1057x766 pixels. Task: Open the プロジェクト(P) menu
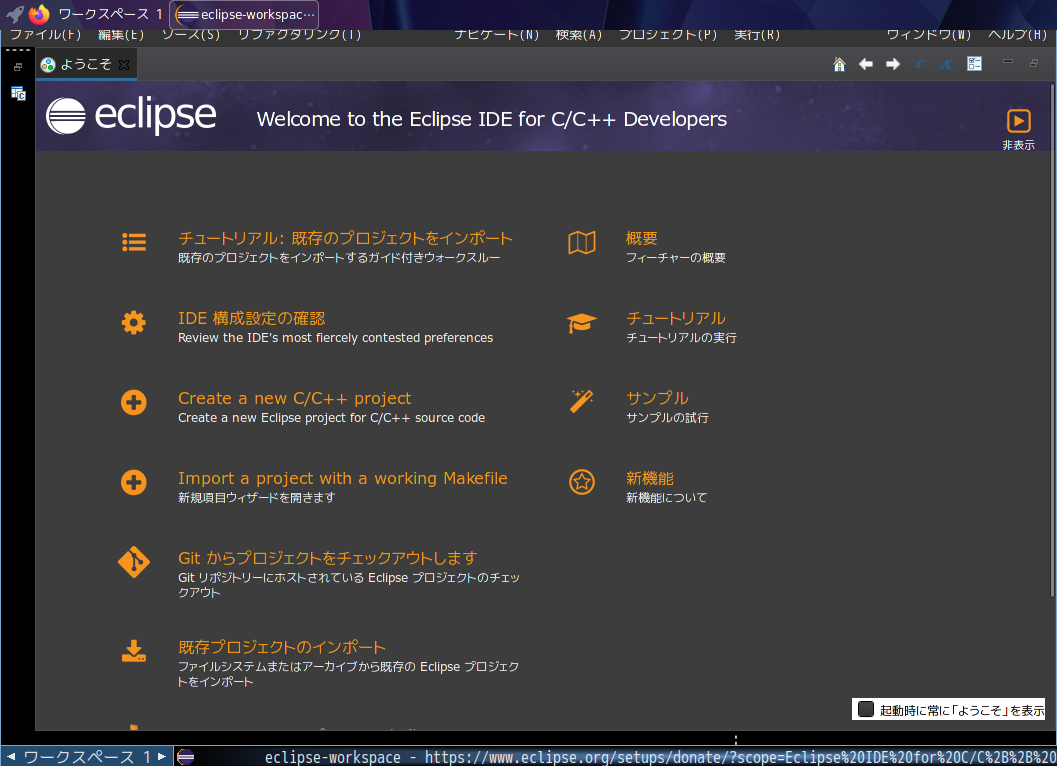(668, 34)
